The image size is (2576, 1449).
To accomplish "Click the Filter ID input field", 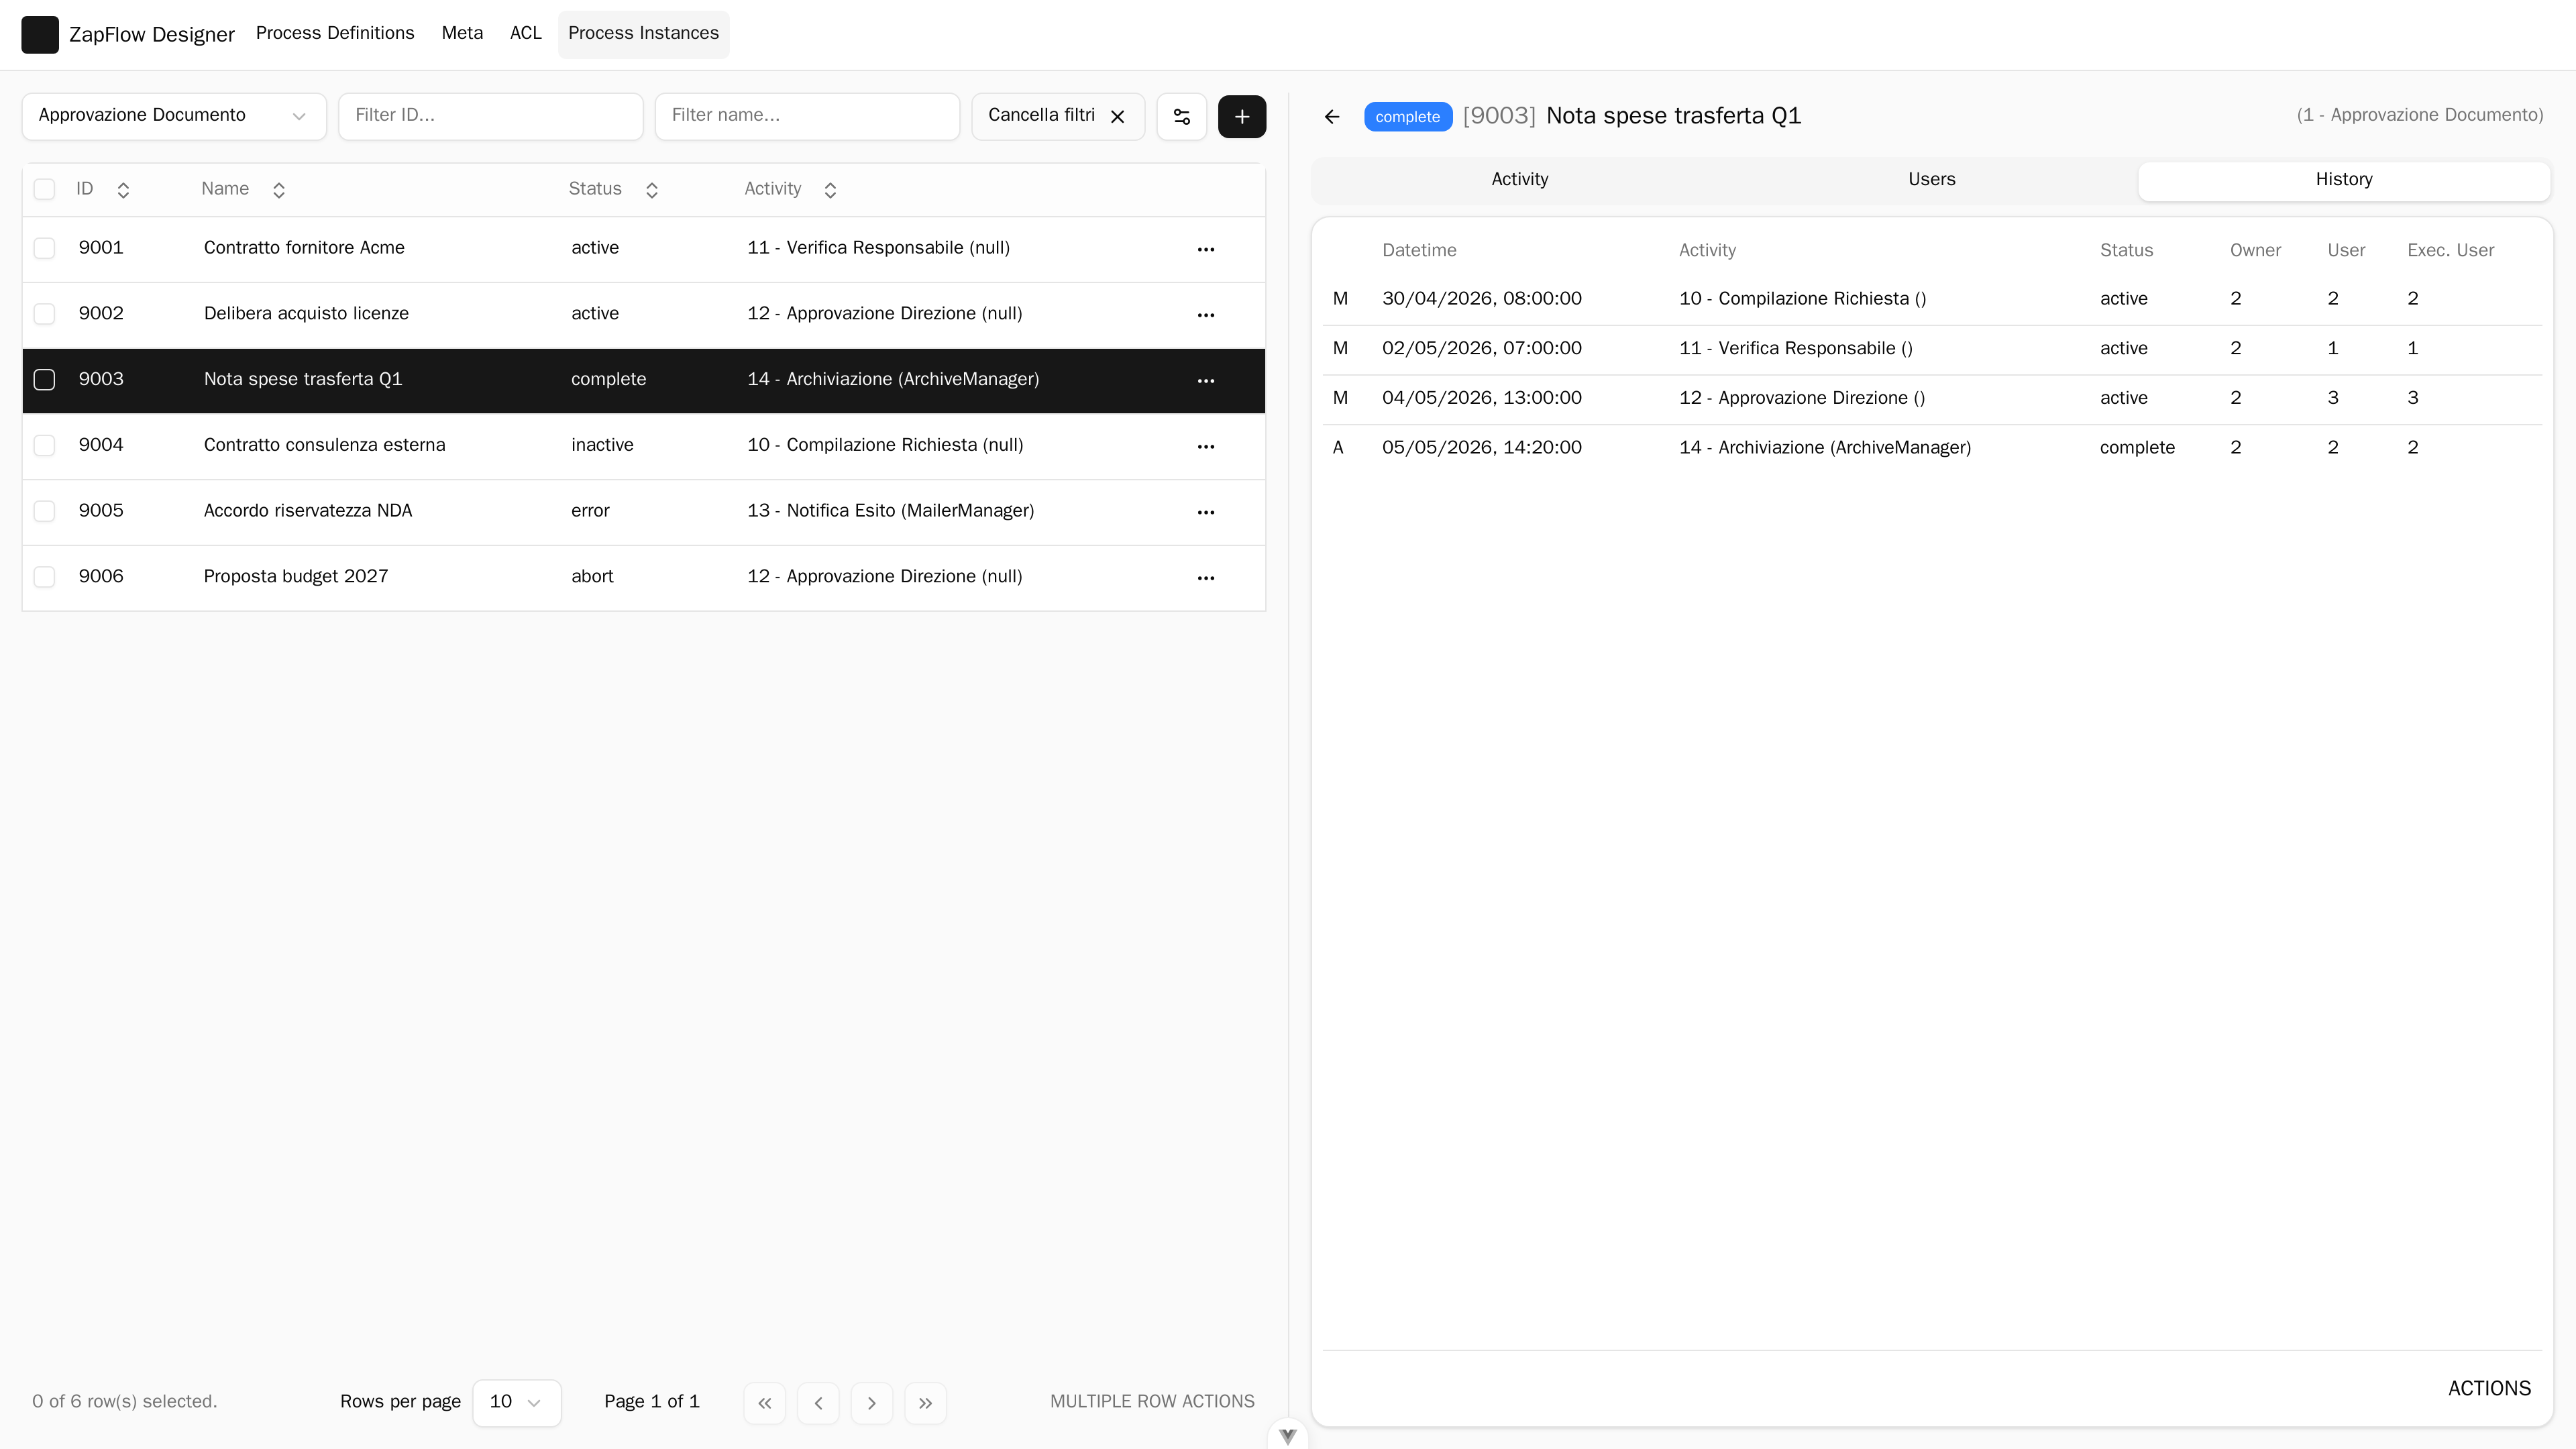I will [x=490, y=116].
